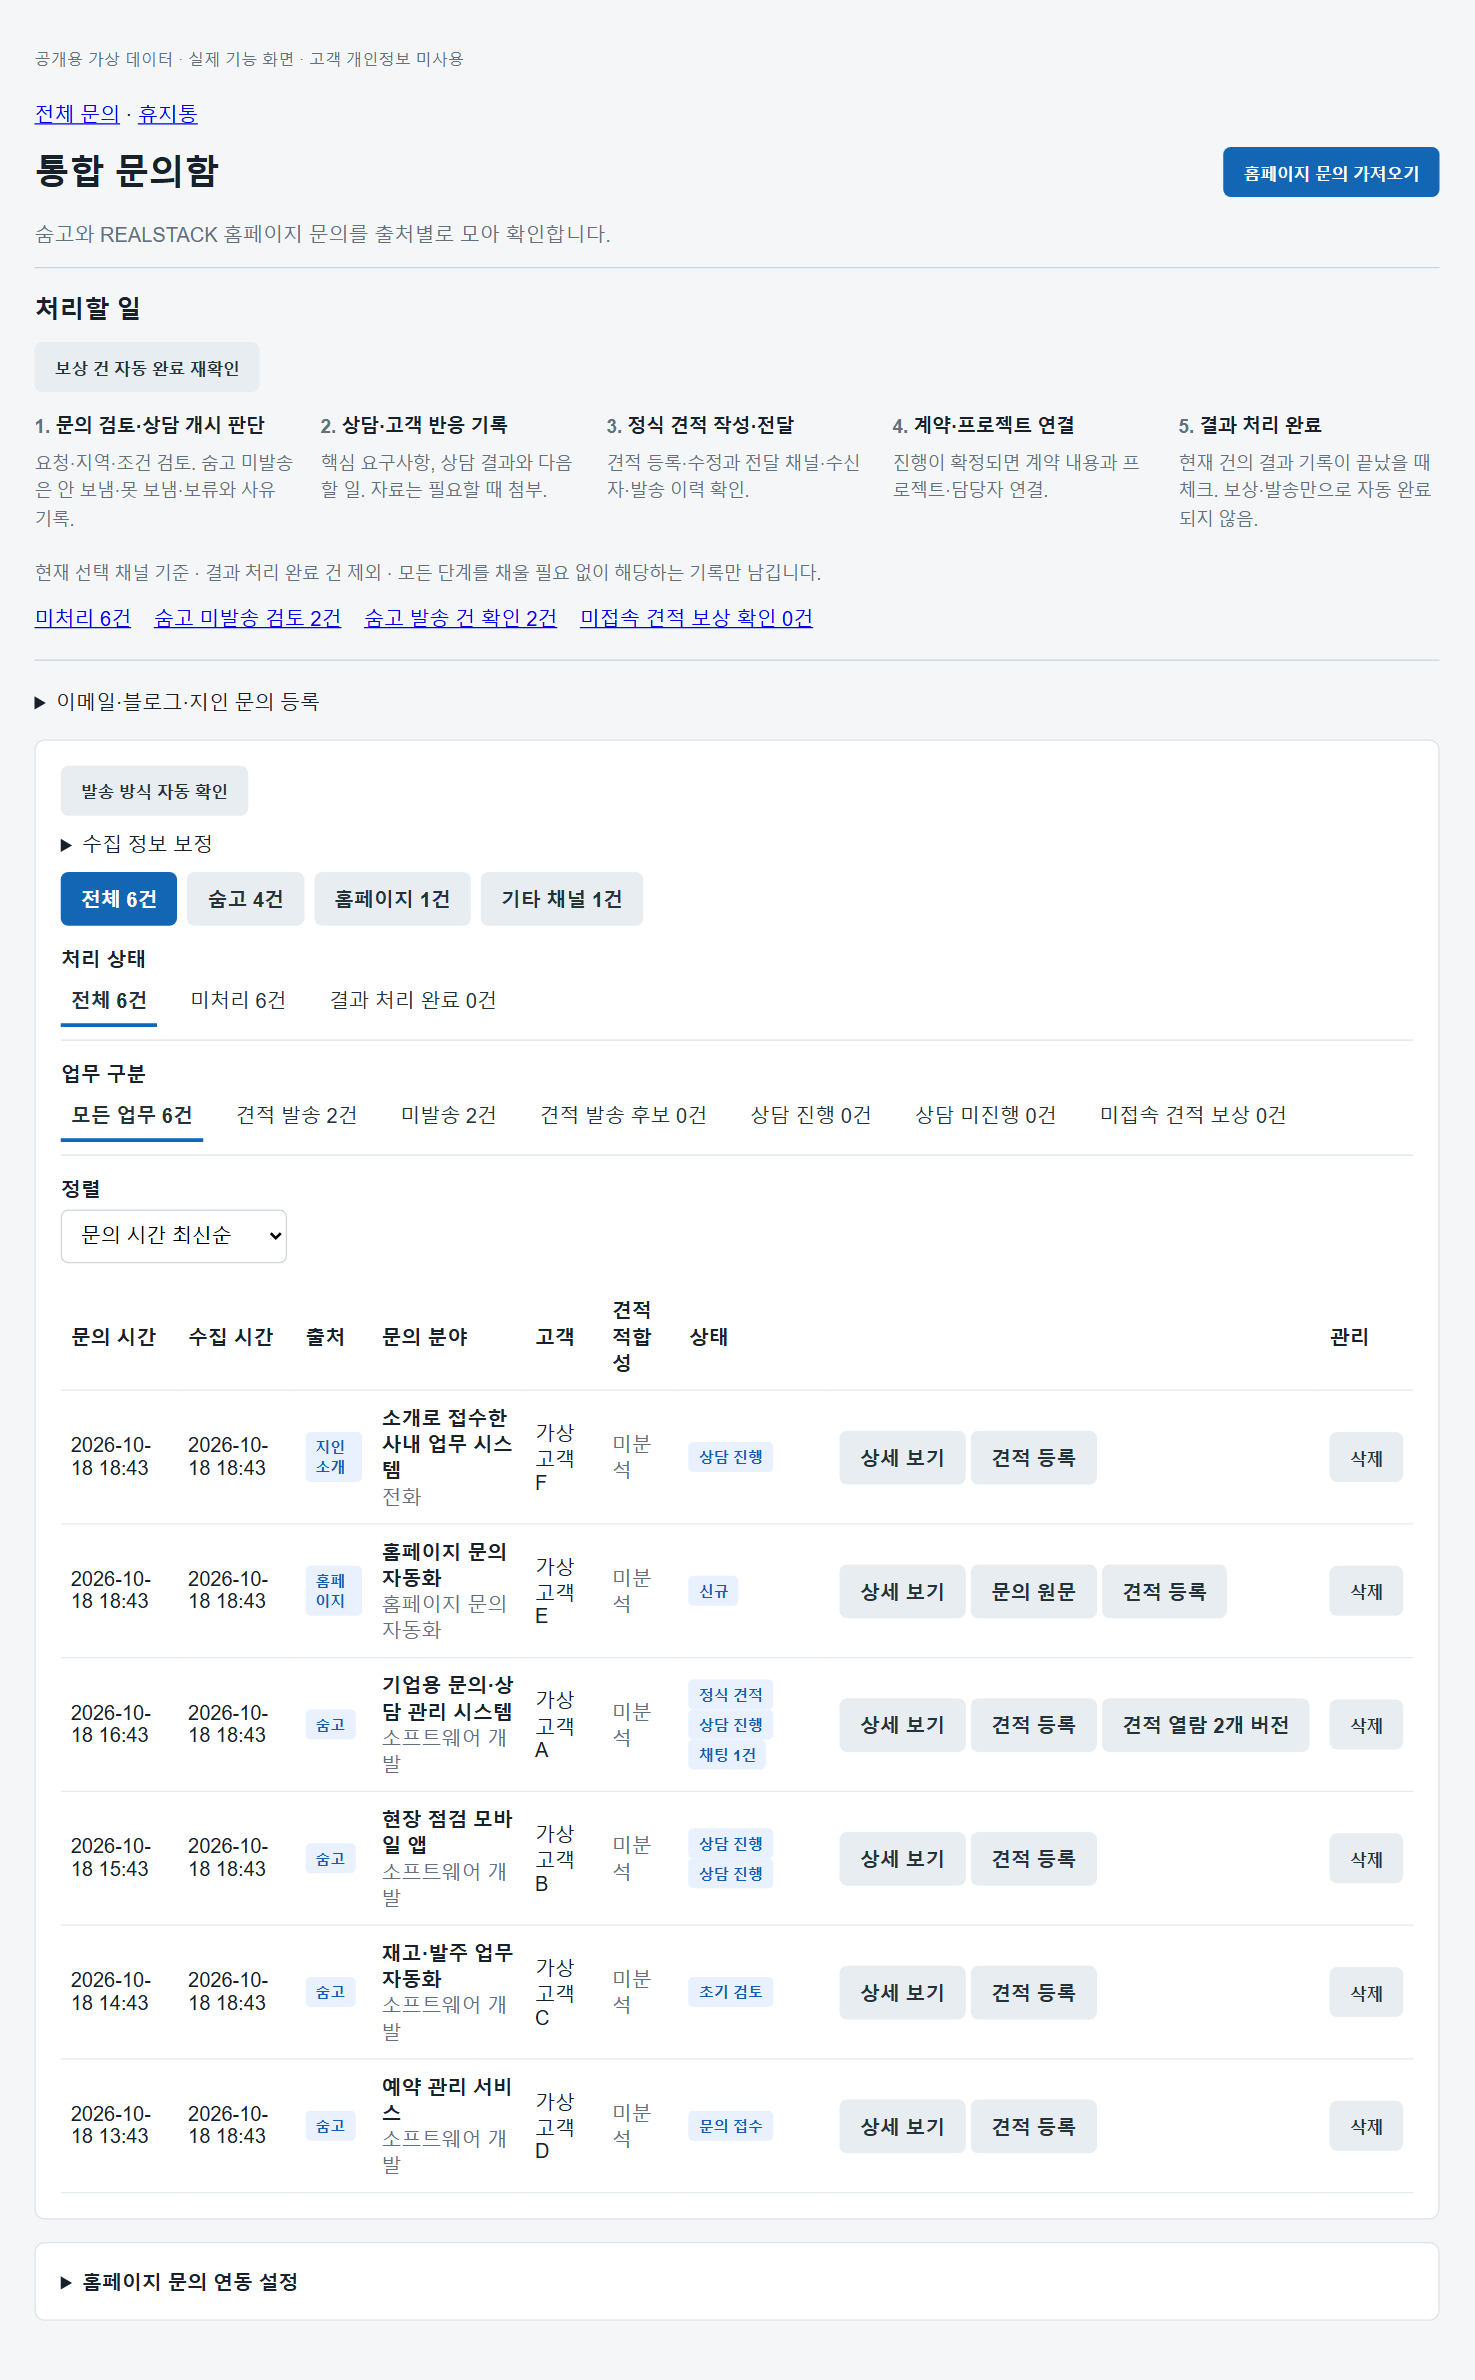Go to the 휴지통 link
This screenshot has height=2380, width=1475.
(x=168, y=114)
